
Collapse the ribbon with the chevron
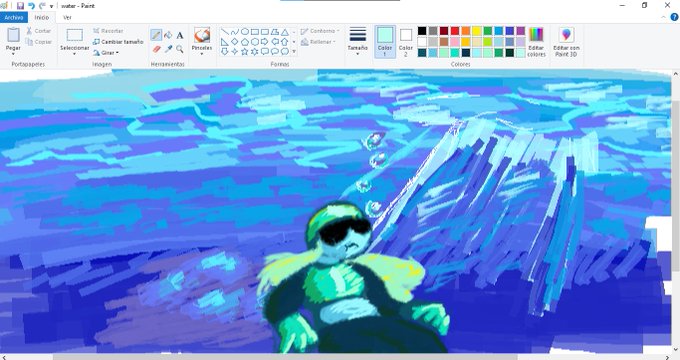pos(664,17)
